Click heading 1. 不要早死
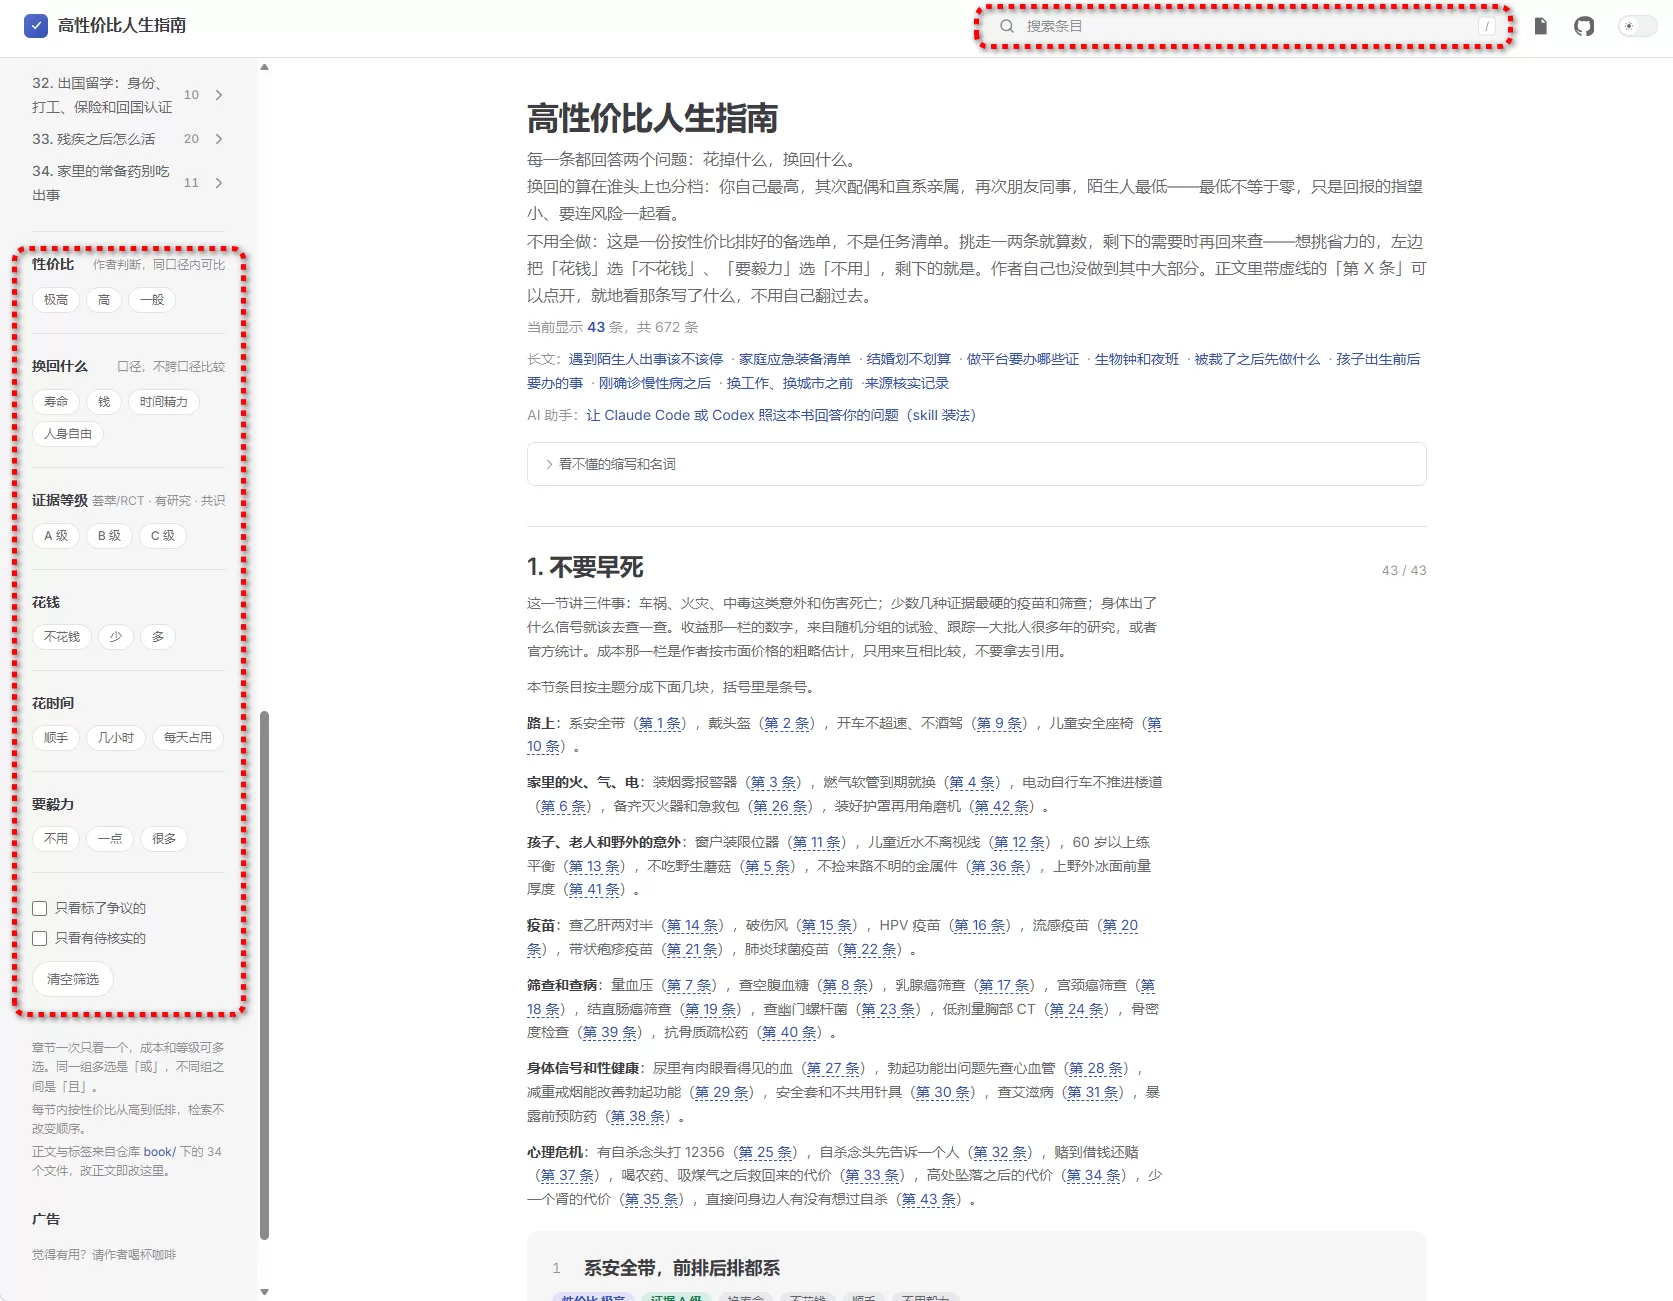 coord(585,567)
